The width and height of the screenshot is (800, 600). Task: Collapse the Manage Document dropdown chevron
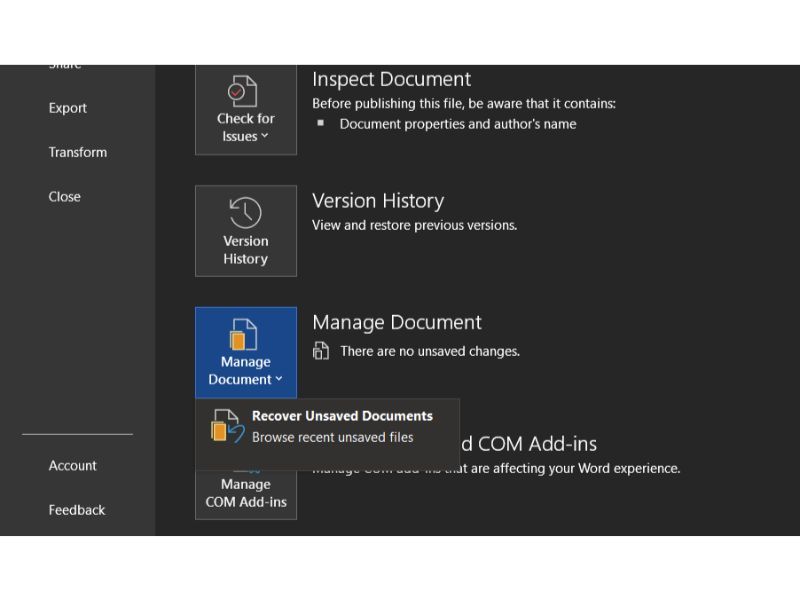click(279, 380)
